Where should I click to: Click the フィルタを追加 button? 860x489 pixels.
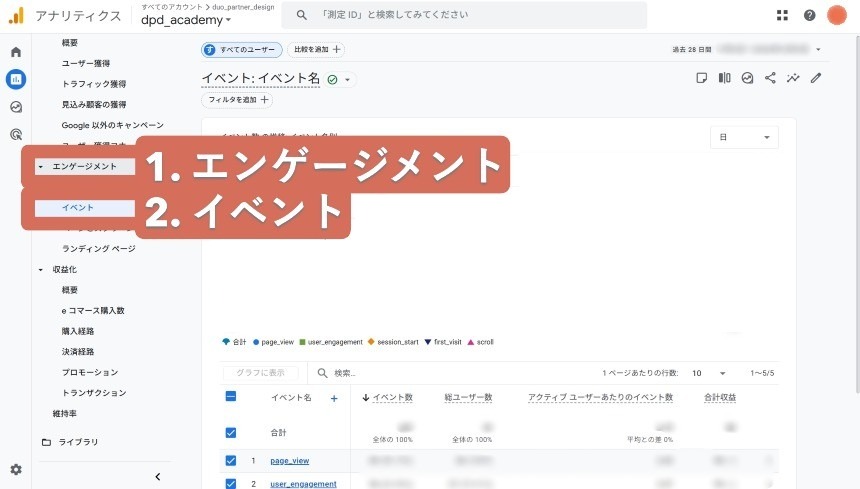click(237, 100)
